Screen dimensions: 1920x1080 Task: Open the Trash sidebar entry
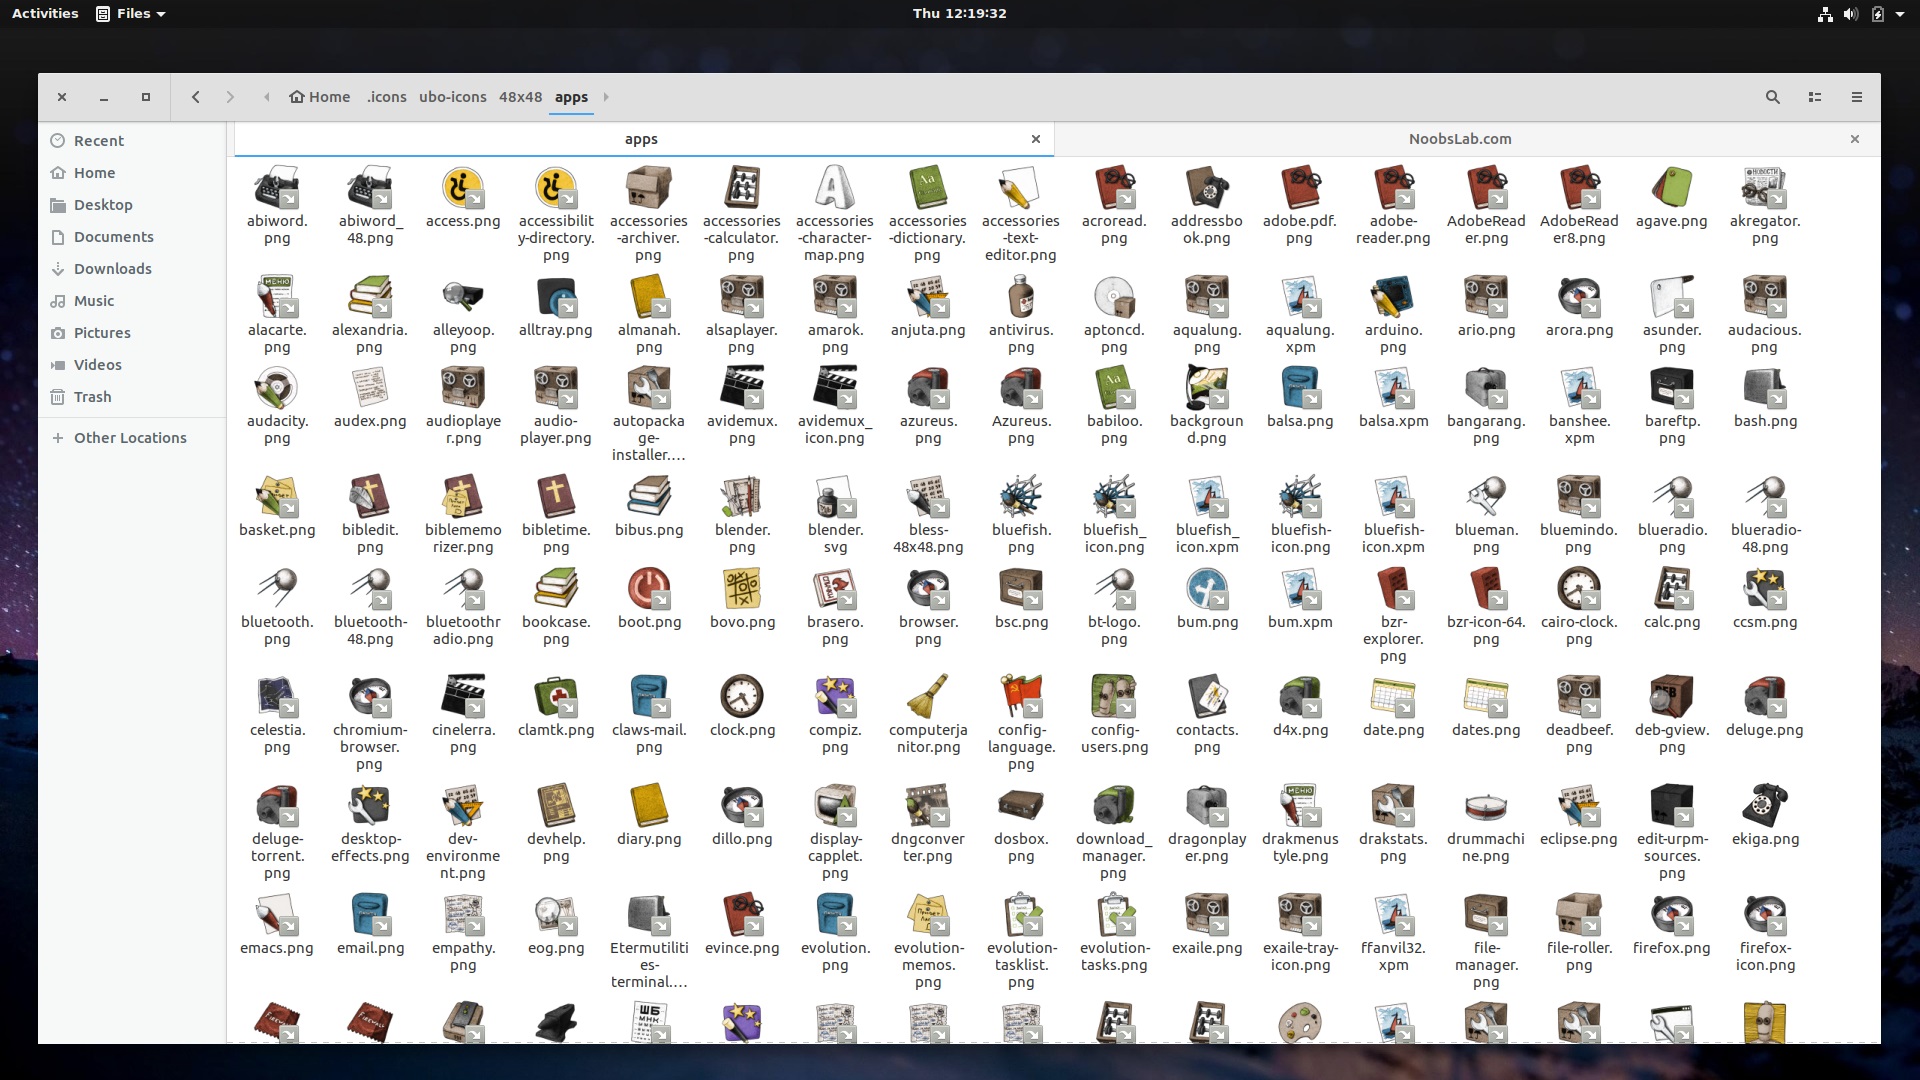[x=92, y=397]
